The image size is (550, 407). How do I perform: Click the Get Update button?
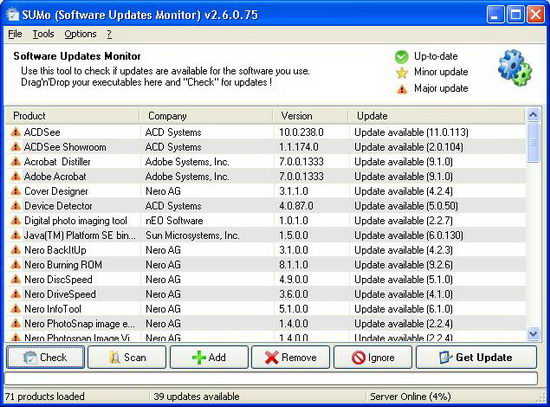tap(476, 357)
